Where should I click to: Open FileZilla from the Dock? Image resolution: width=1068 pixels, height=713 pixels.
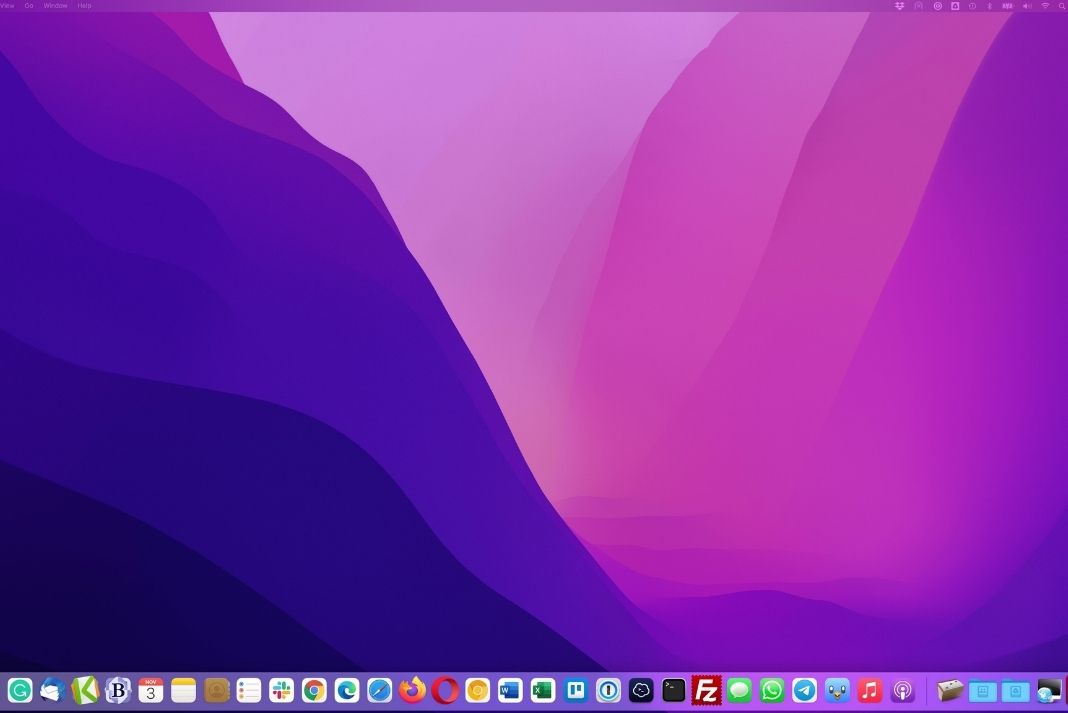(x=707, y=690)
